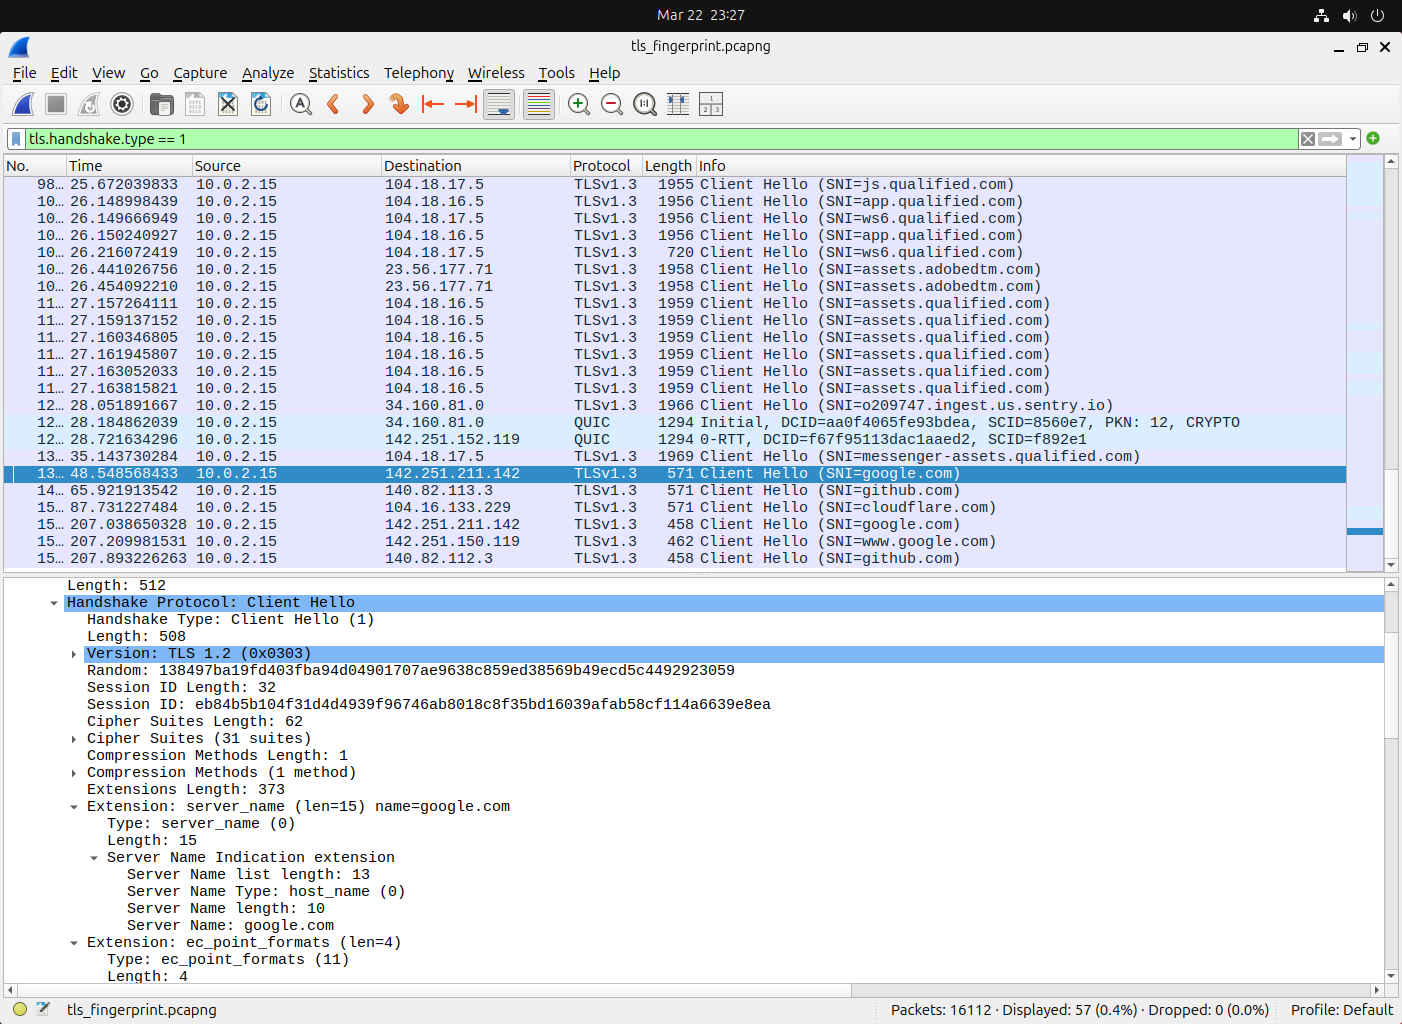
Task: Select the SNI=js.qualified.com packet row
Action: pos(675,185)
